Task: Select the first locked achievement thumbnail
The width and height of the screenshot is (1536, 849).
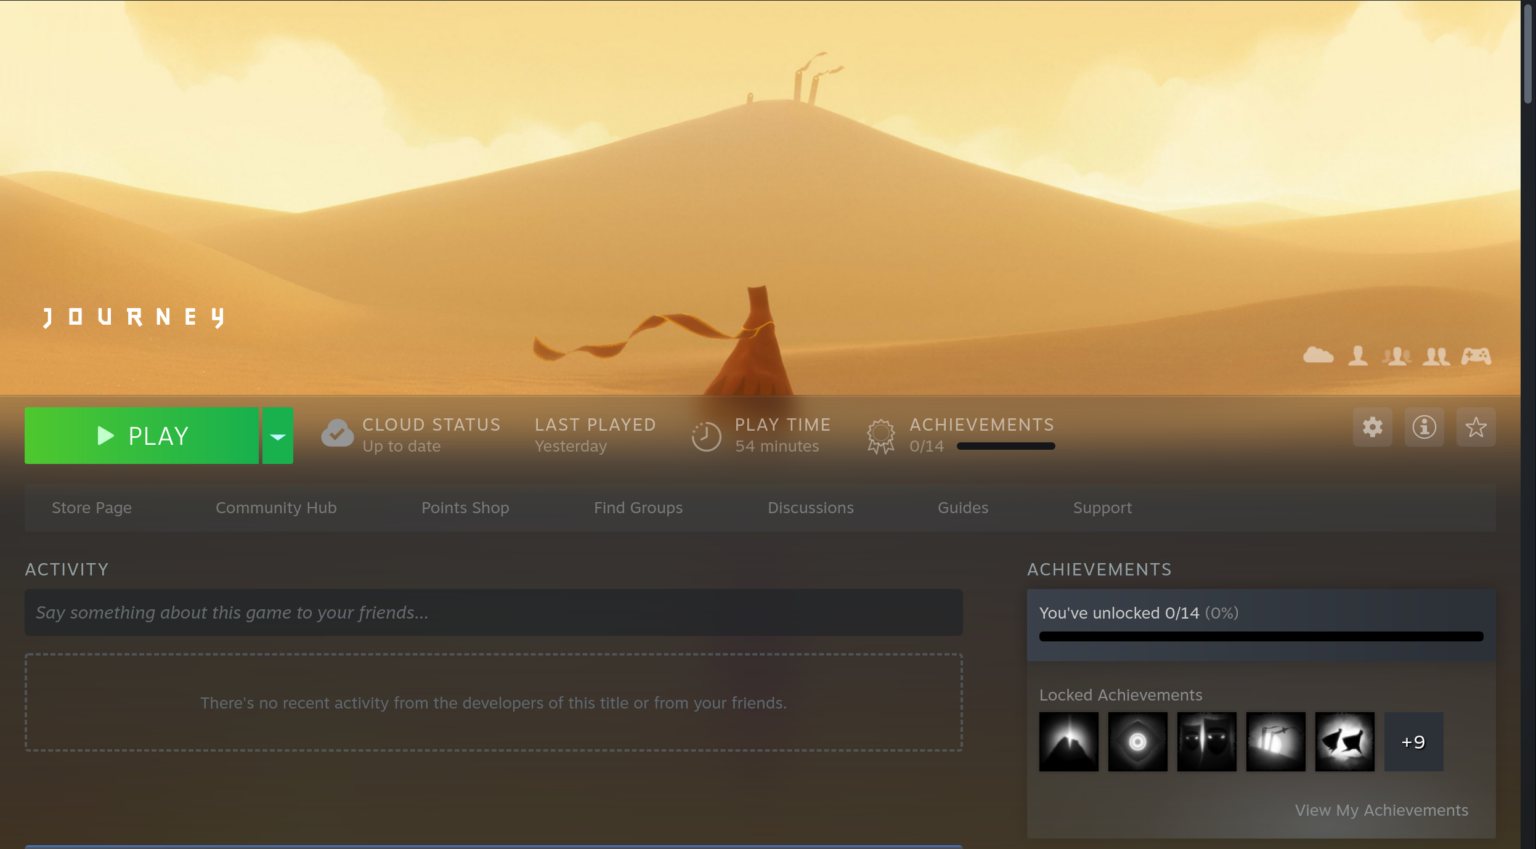Action: 1068,741
